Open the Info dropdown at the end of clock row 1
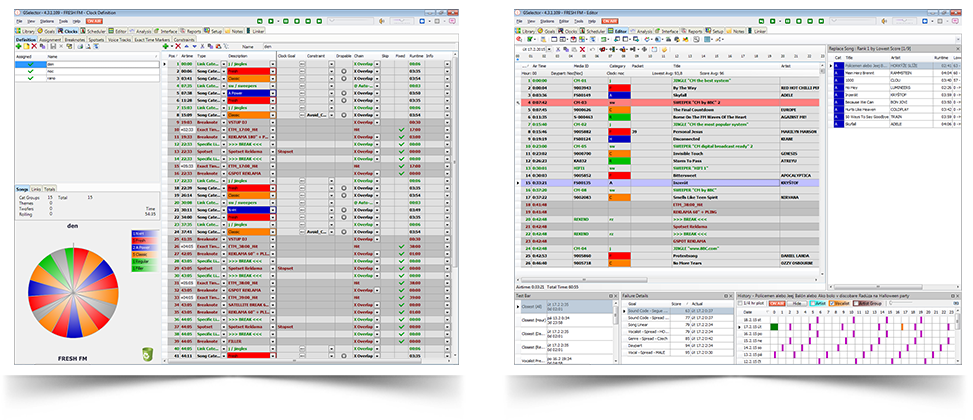Viewport: 973px width, 420px height. point(447,64)
